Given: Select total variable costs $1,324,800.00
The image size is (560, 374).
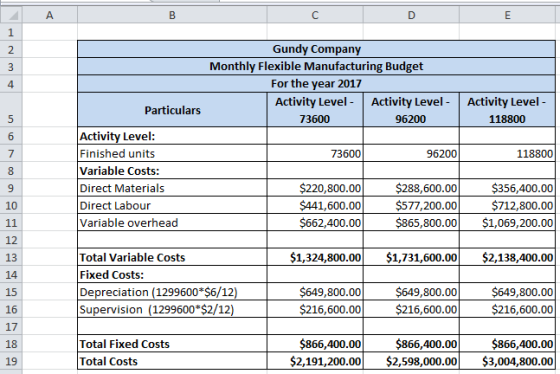Looking at the screenshot, I should pos(315,257).
